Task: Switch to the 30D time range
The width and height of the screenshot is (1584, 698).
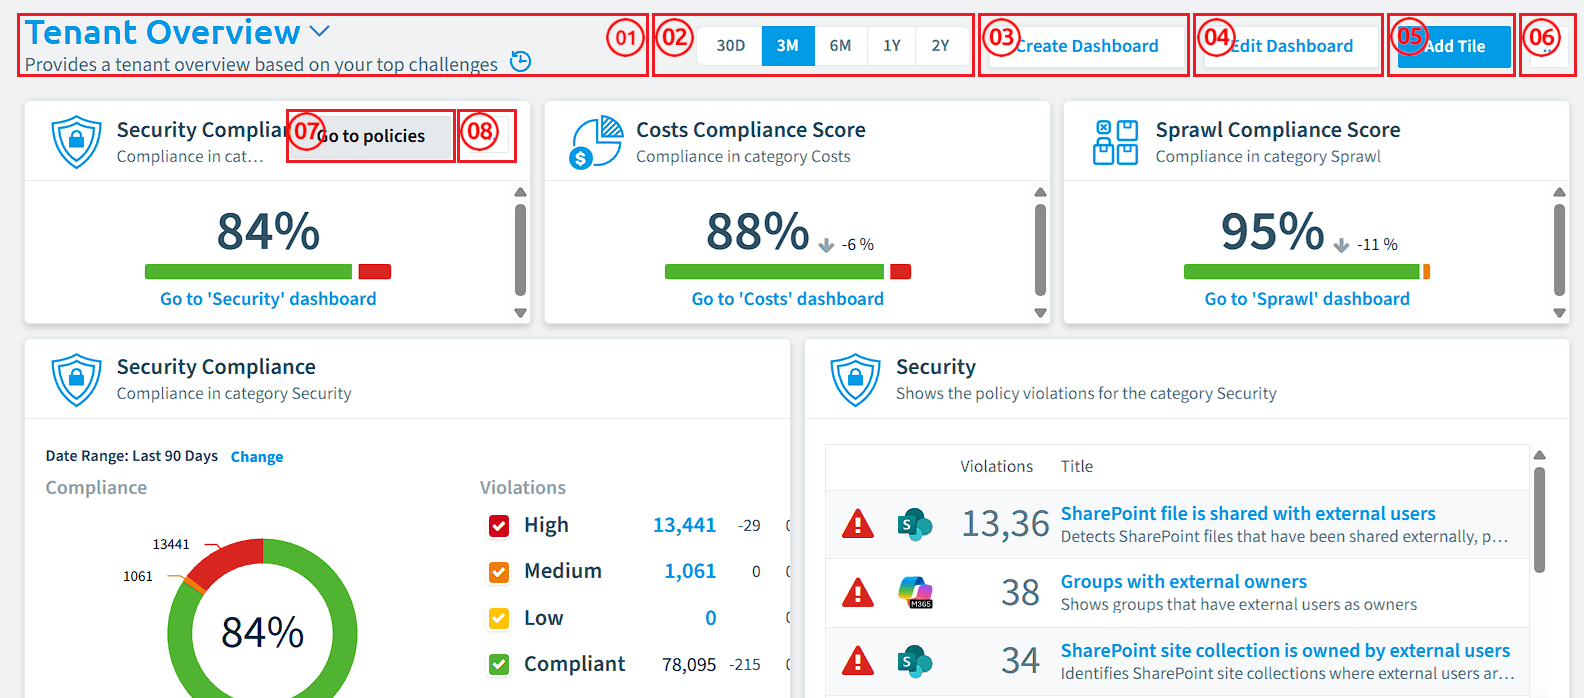Action: point(731,46)
